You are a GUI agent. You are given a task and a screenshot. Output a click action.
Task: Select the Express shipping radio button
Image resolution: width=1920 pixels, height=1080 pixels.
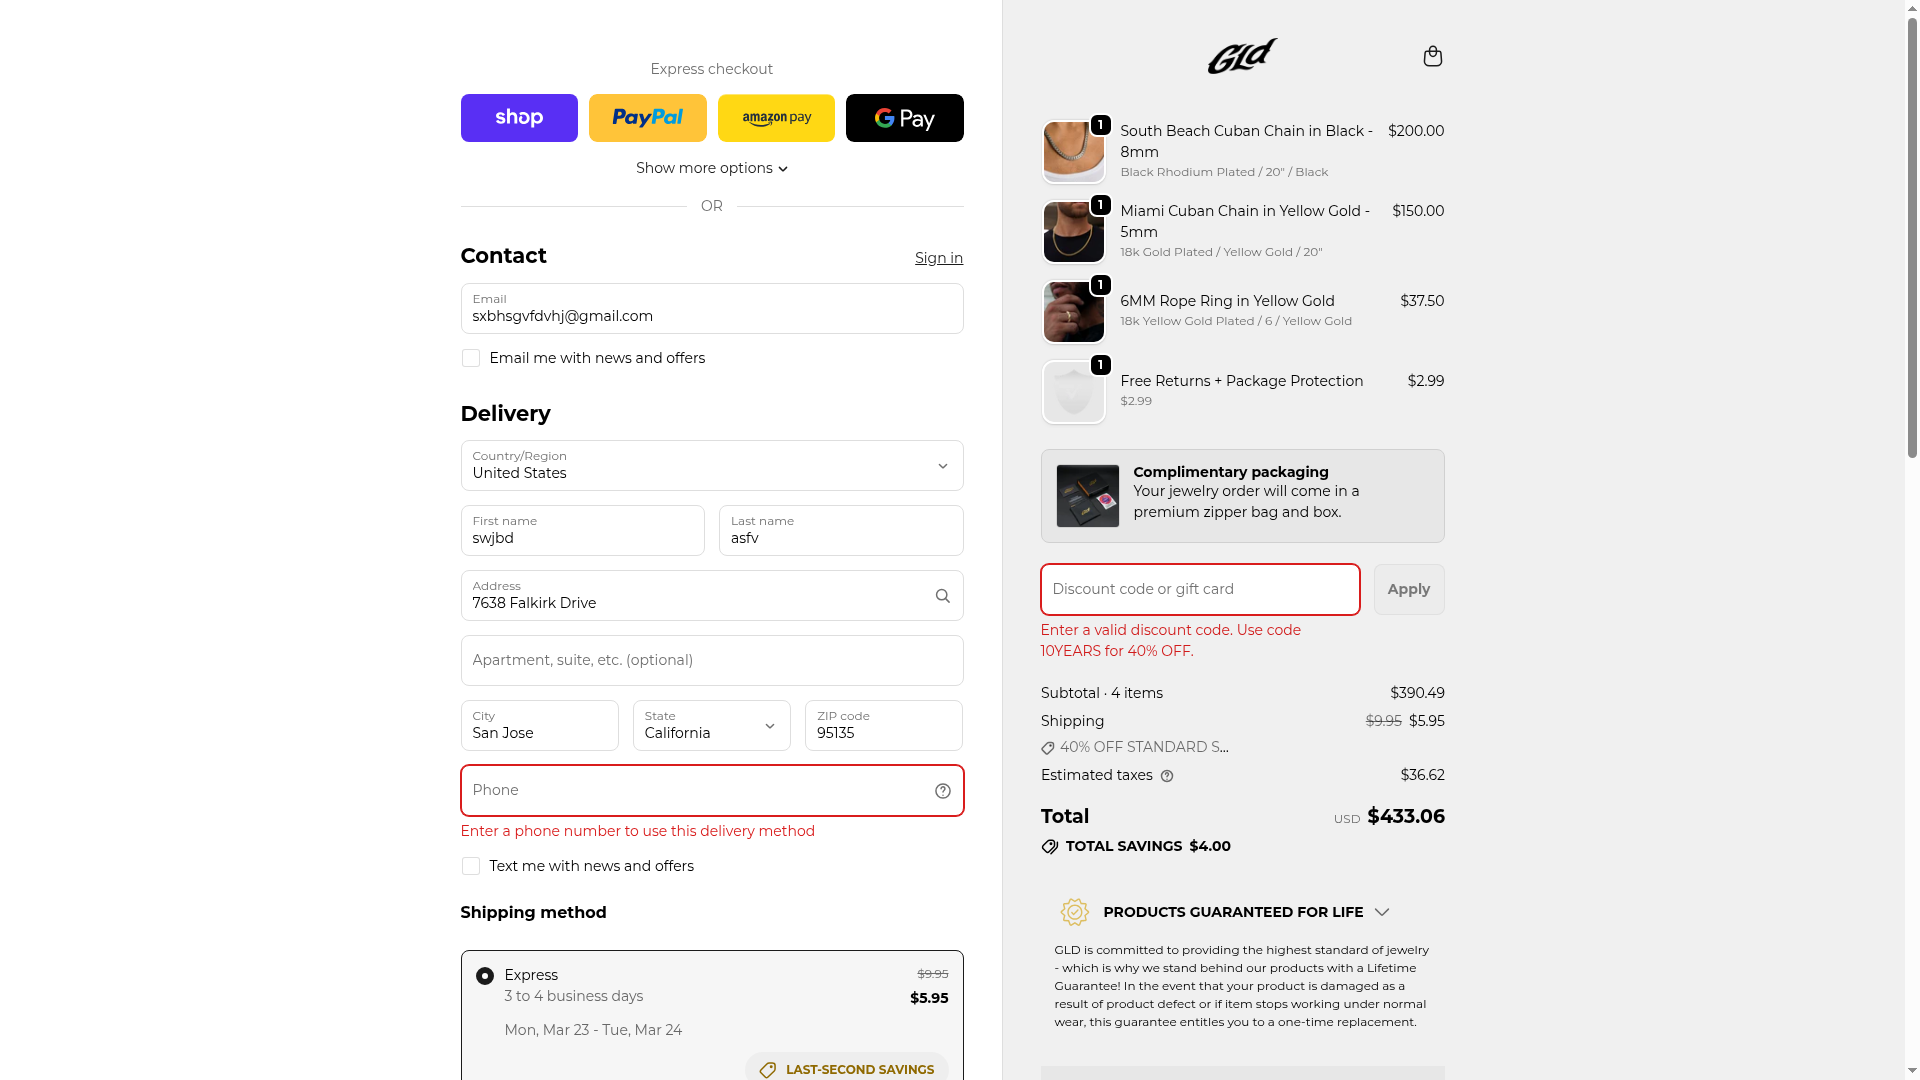[485, 976]
